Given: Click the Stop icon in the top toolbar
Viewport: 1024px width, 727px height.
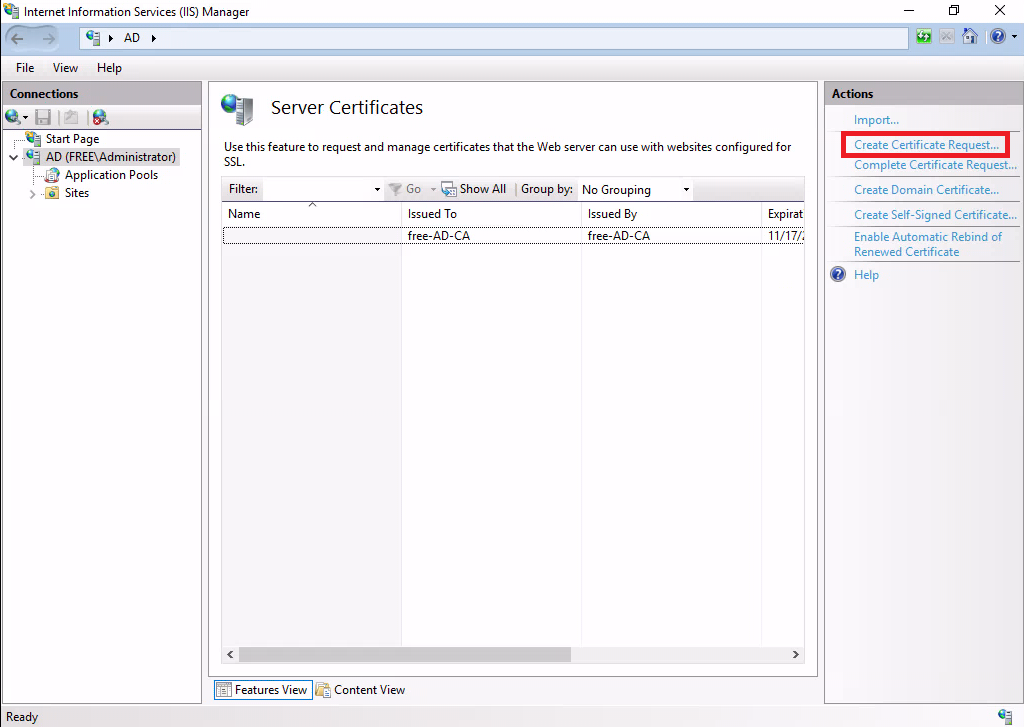Looking at the screenshot, I should (947, 37).
